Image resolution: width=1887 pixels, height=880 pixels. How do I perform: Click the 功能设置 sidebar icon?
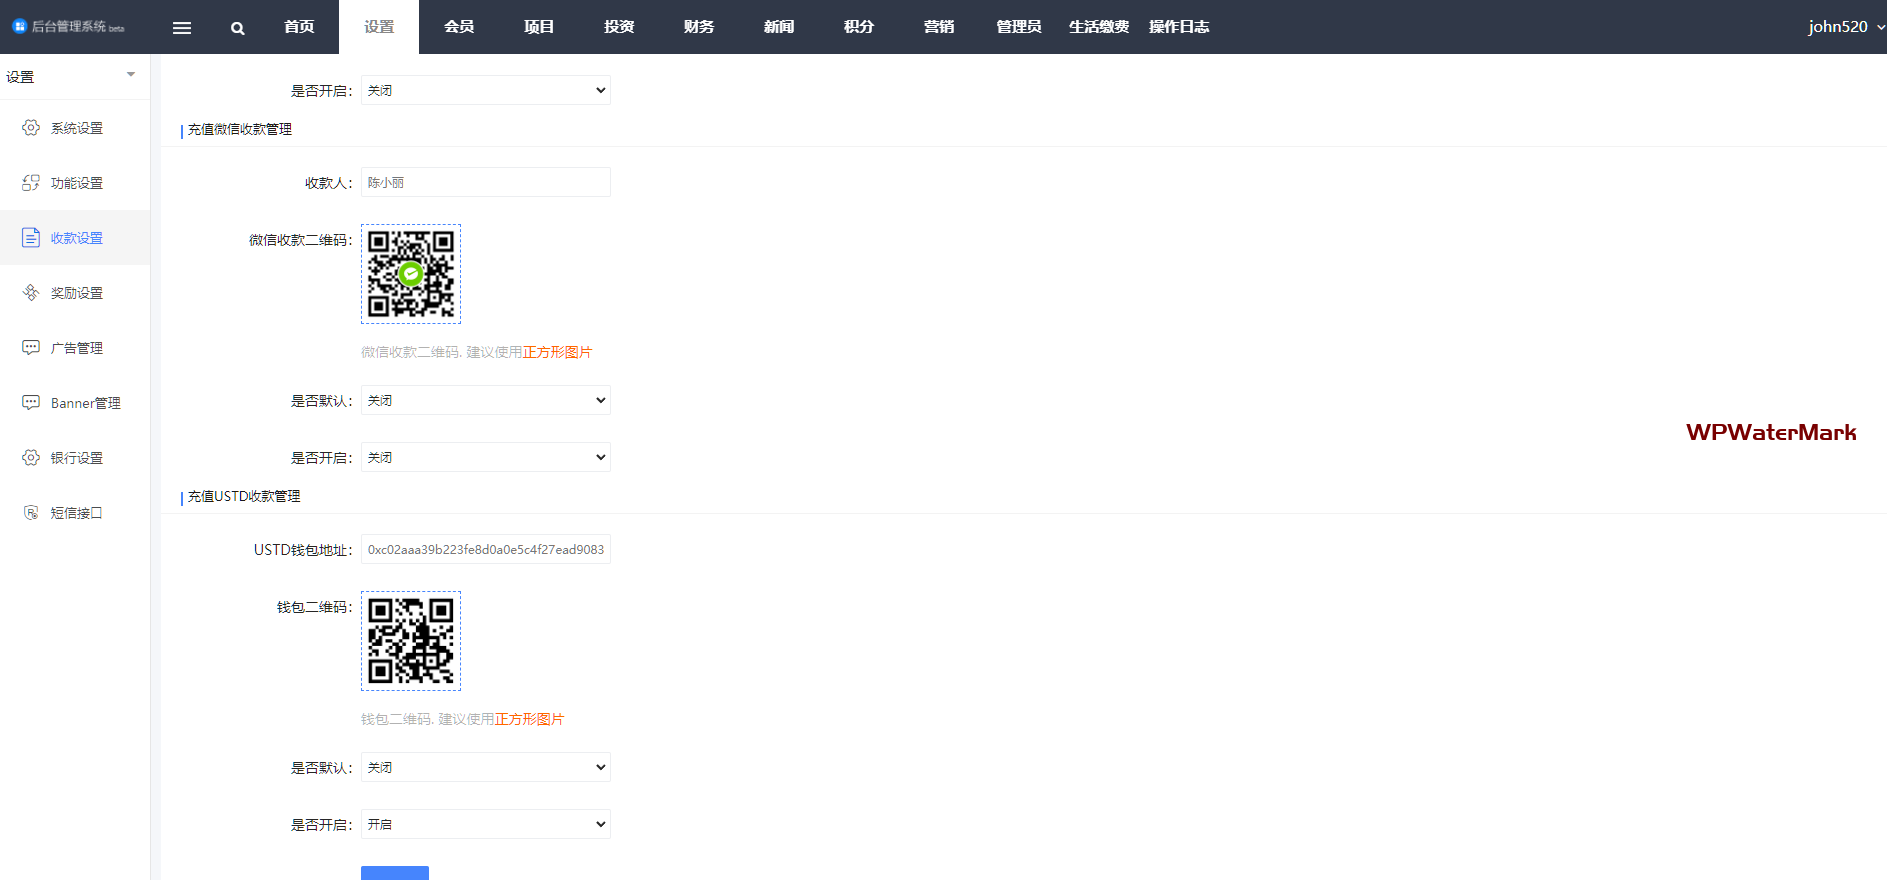[31, 183]
